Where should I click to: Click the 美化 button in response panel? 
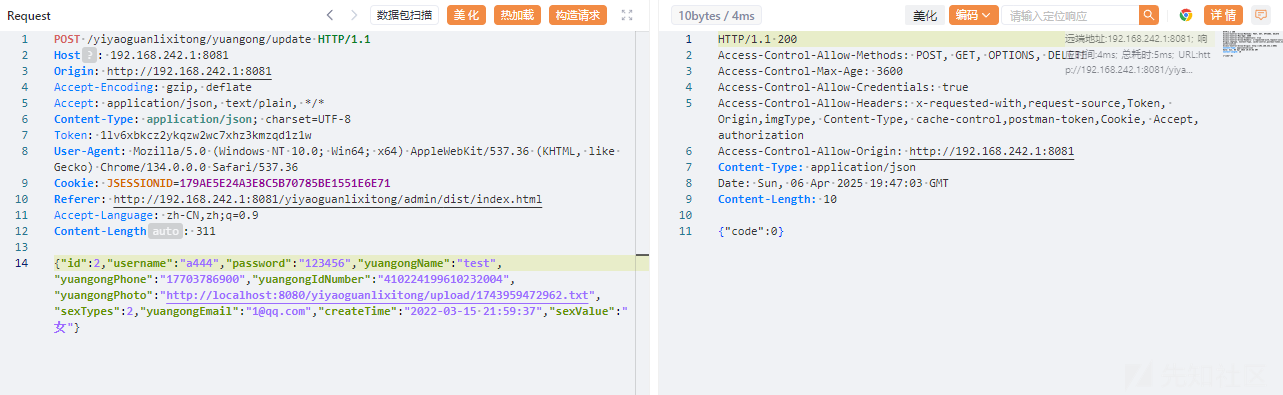pos(925,15)
